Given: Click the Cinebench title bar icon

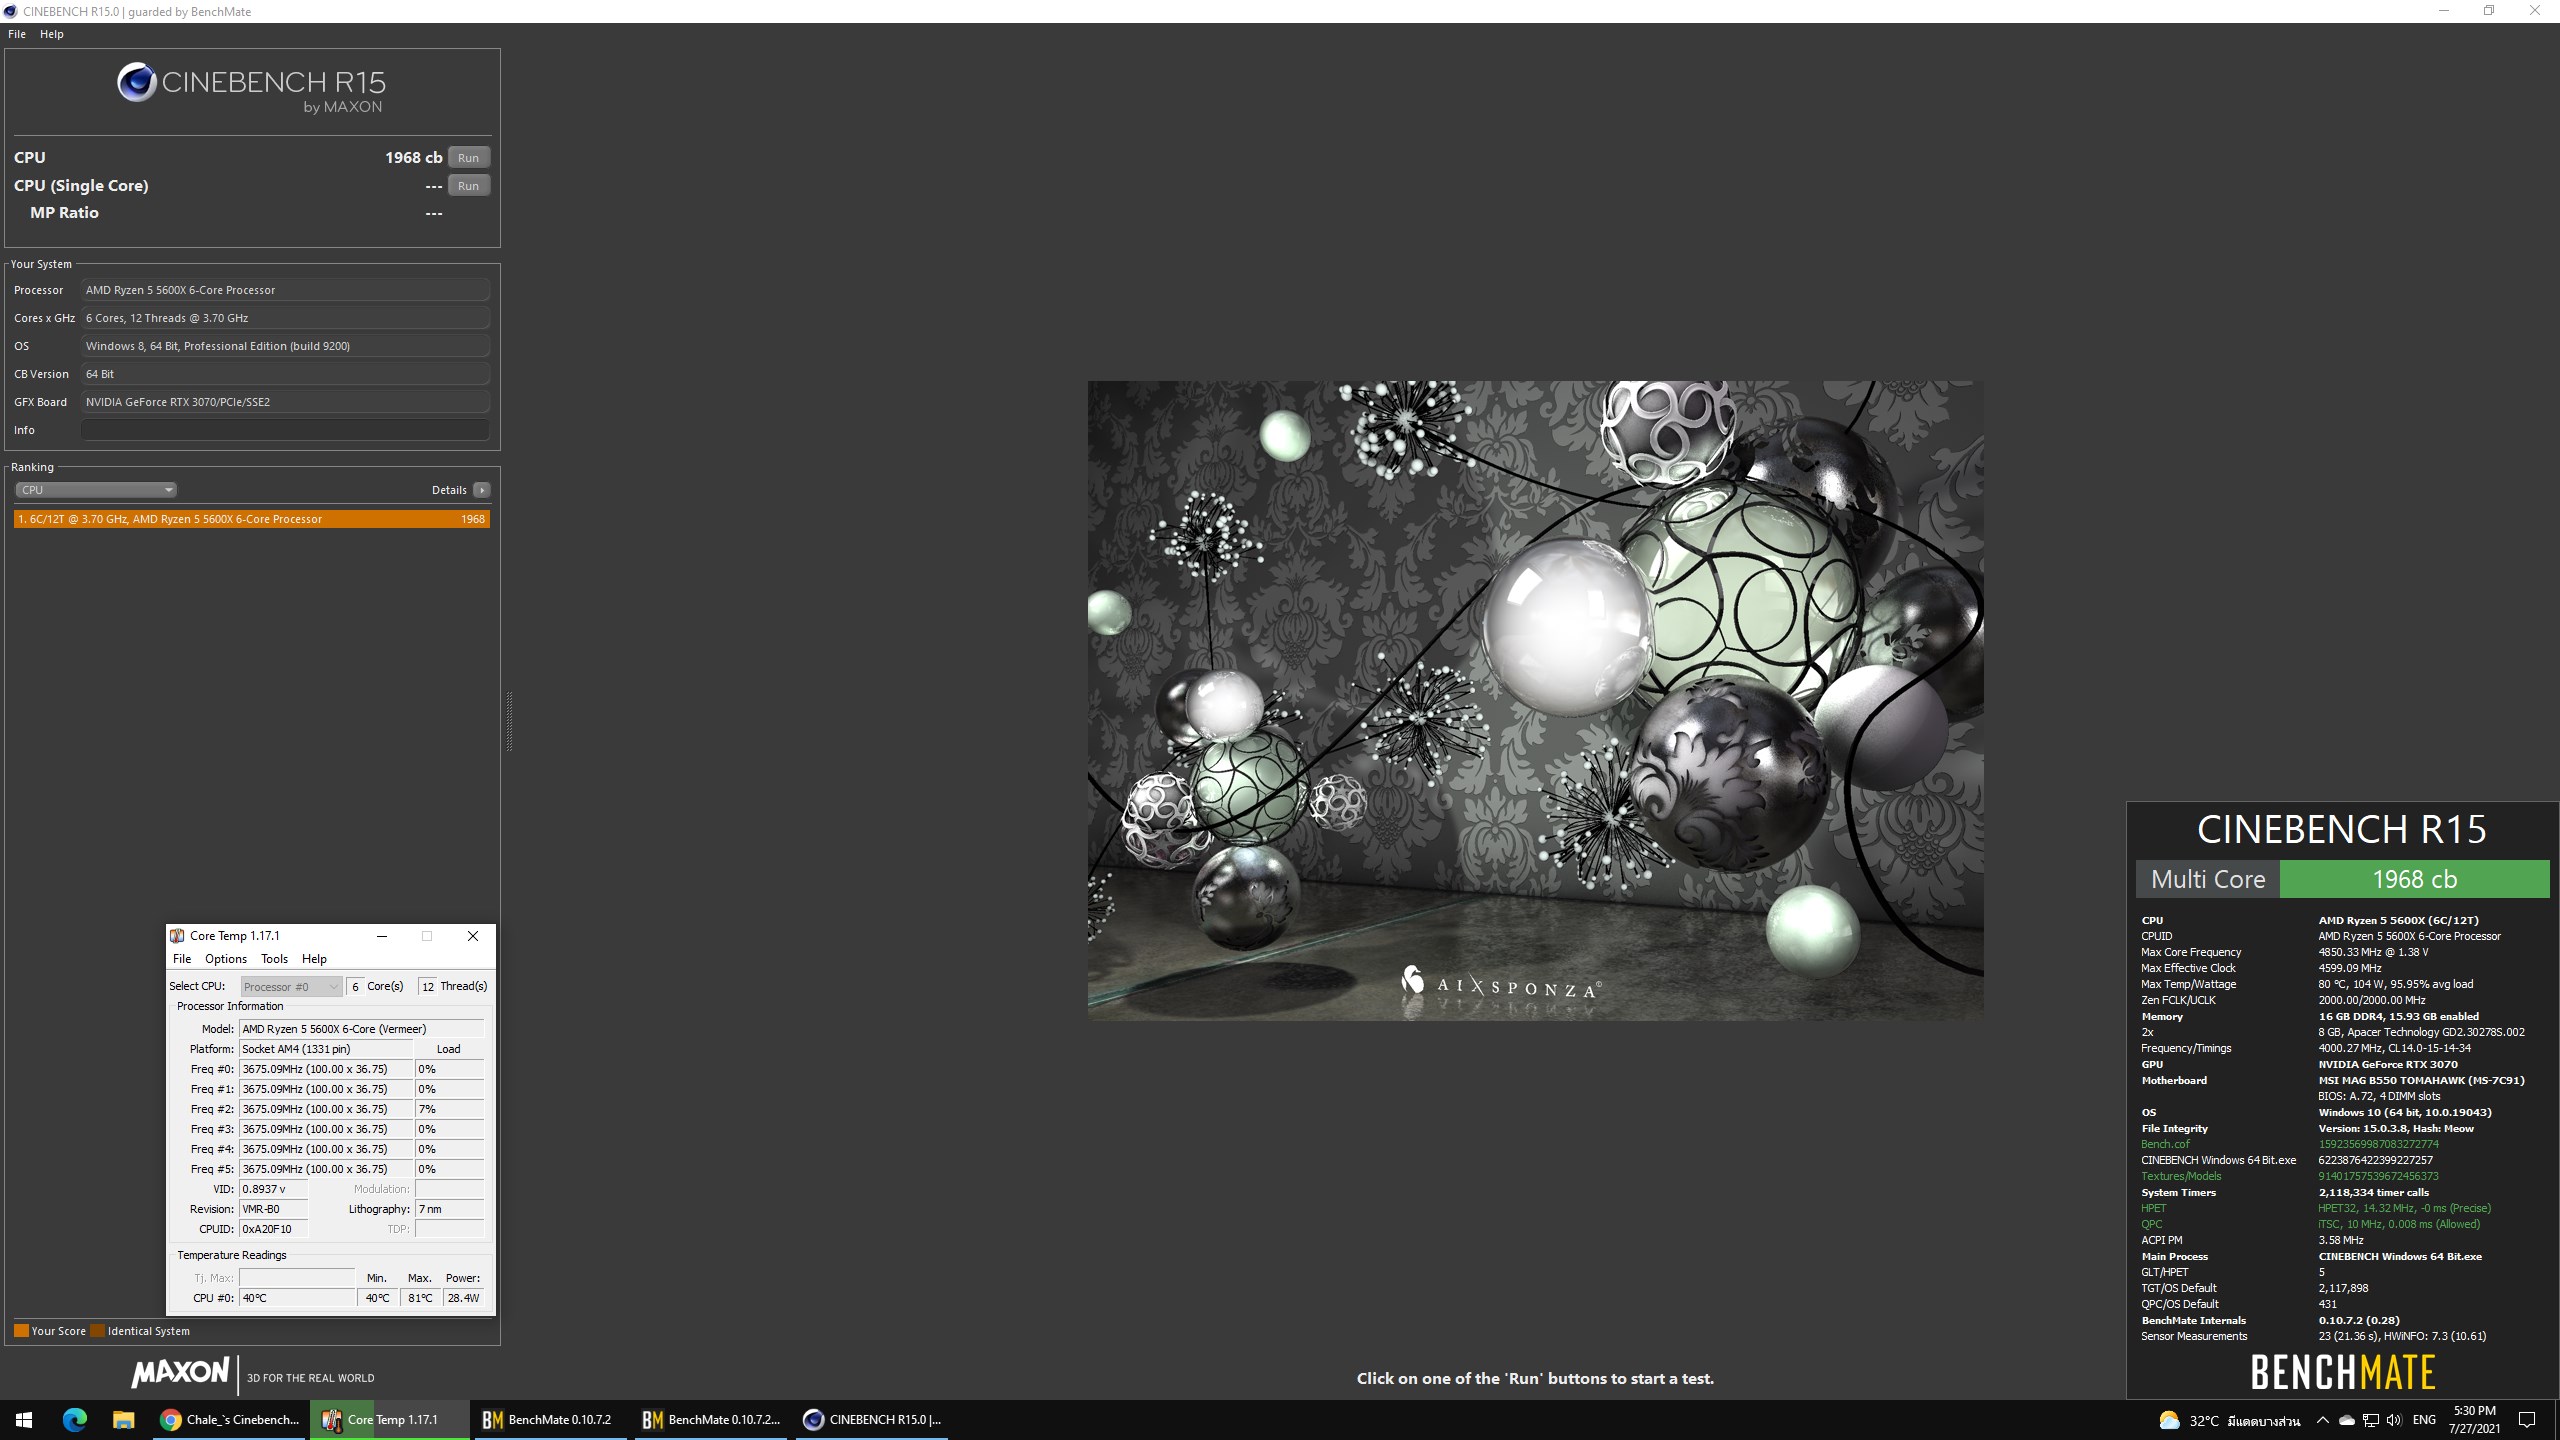Looking at the screenshot, I should point(11,12).
